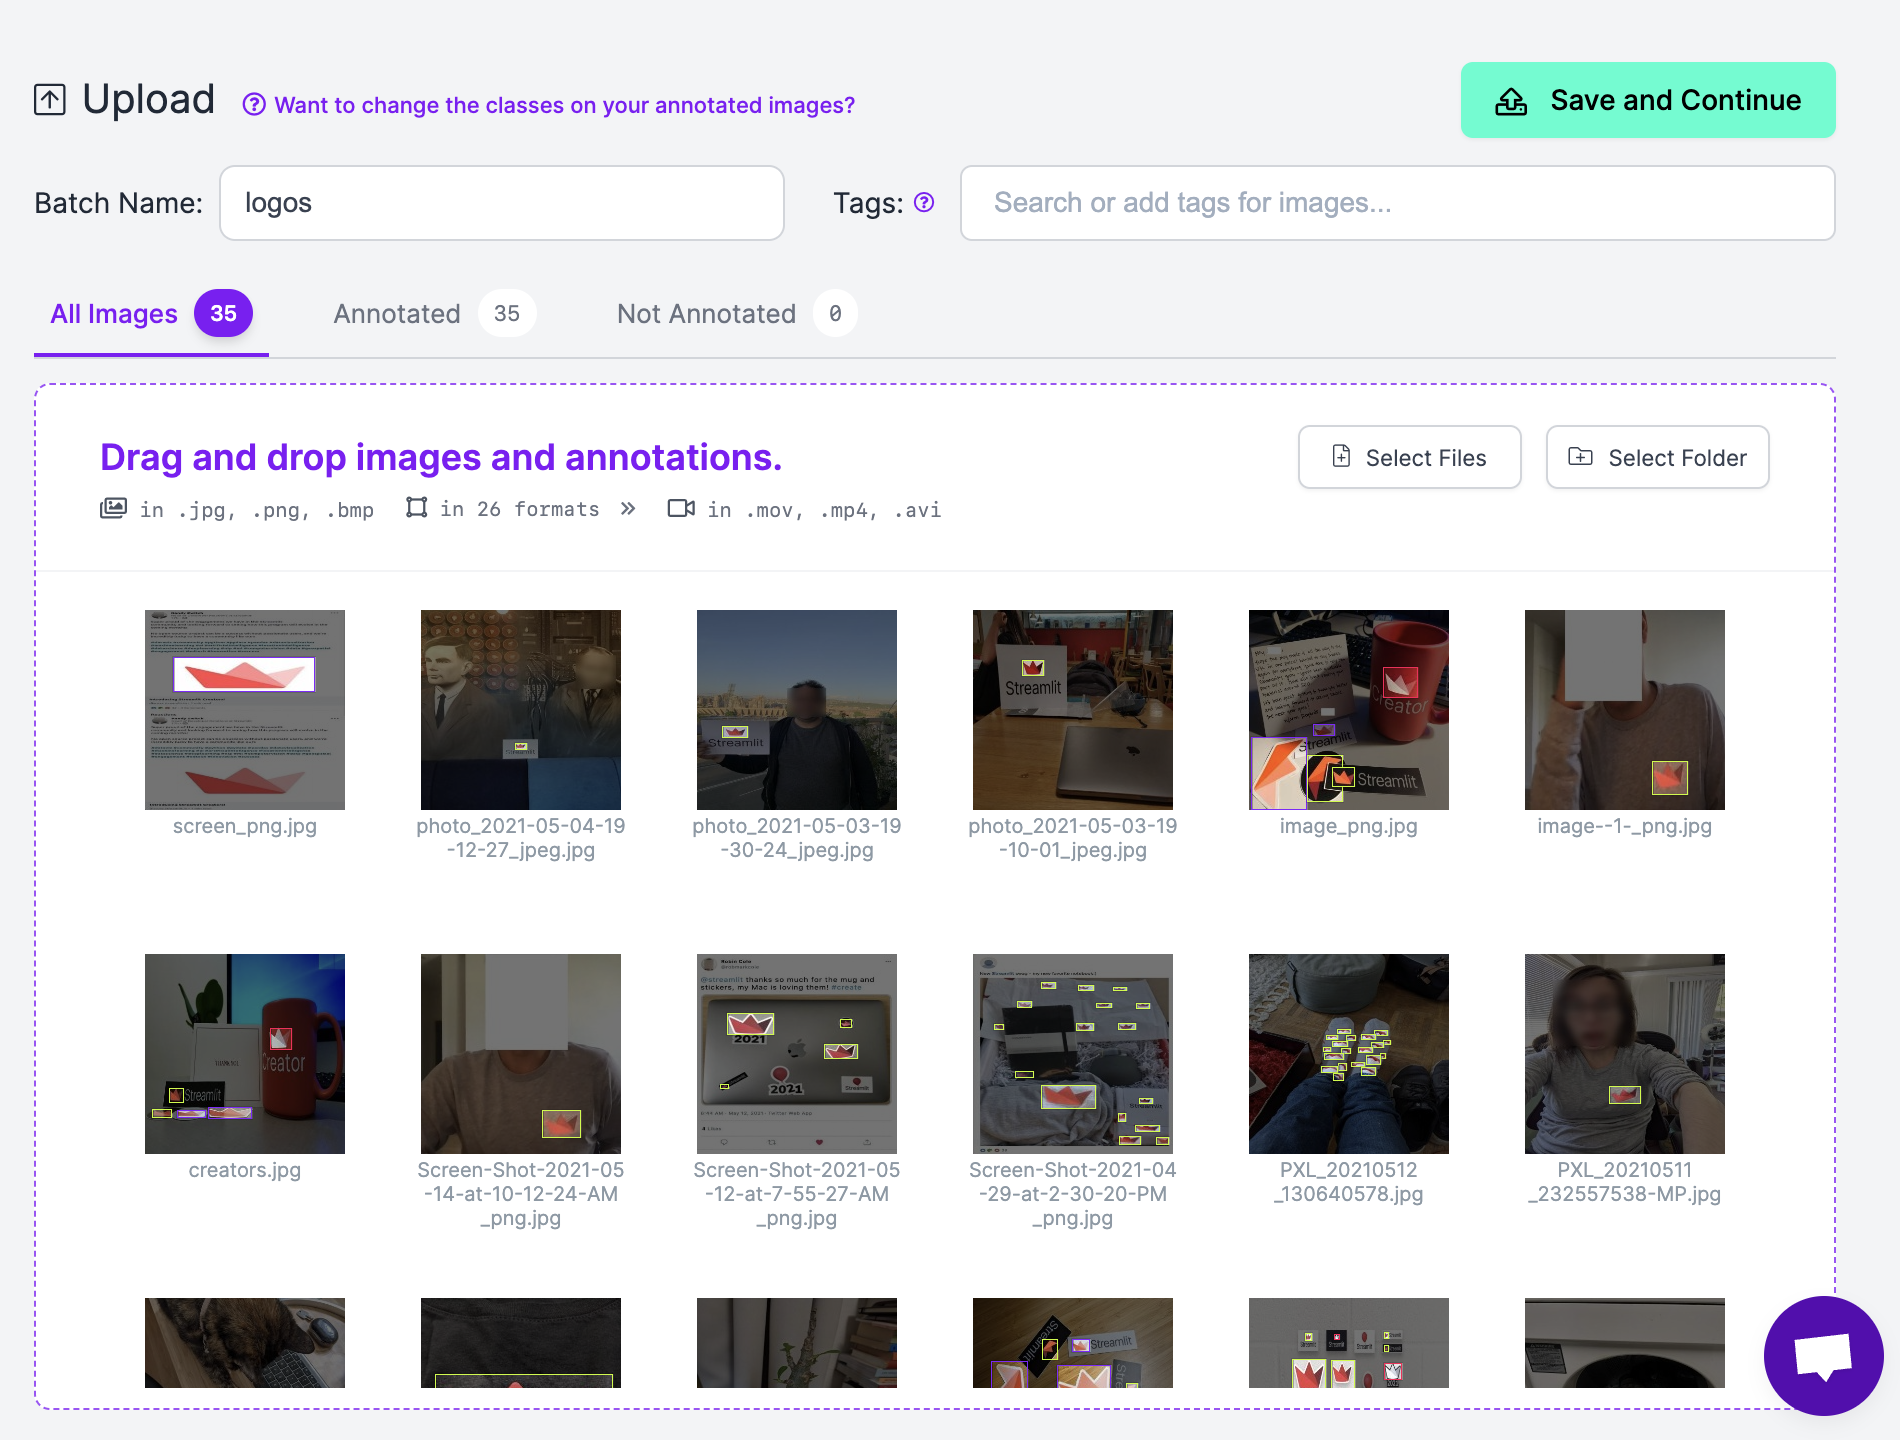This screenshot has height=1440, width=1900.
Task: Click the video camera icon for movie formats
Action: point(681,509)
